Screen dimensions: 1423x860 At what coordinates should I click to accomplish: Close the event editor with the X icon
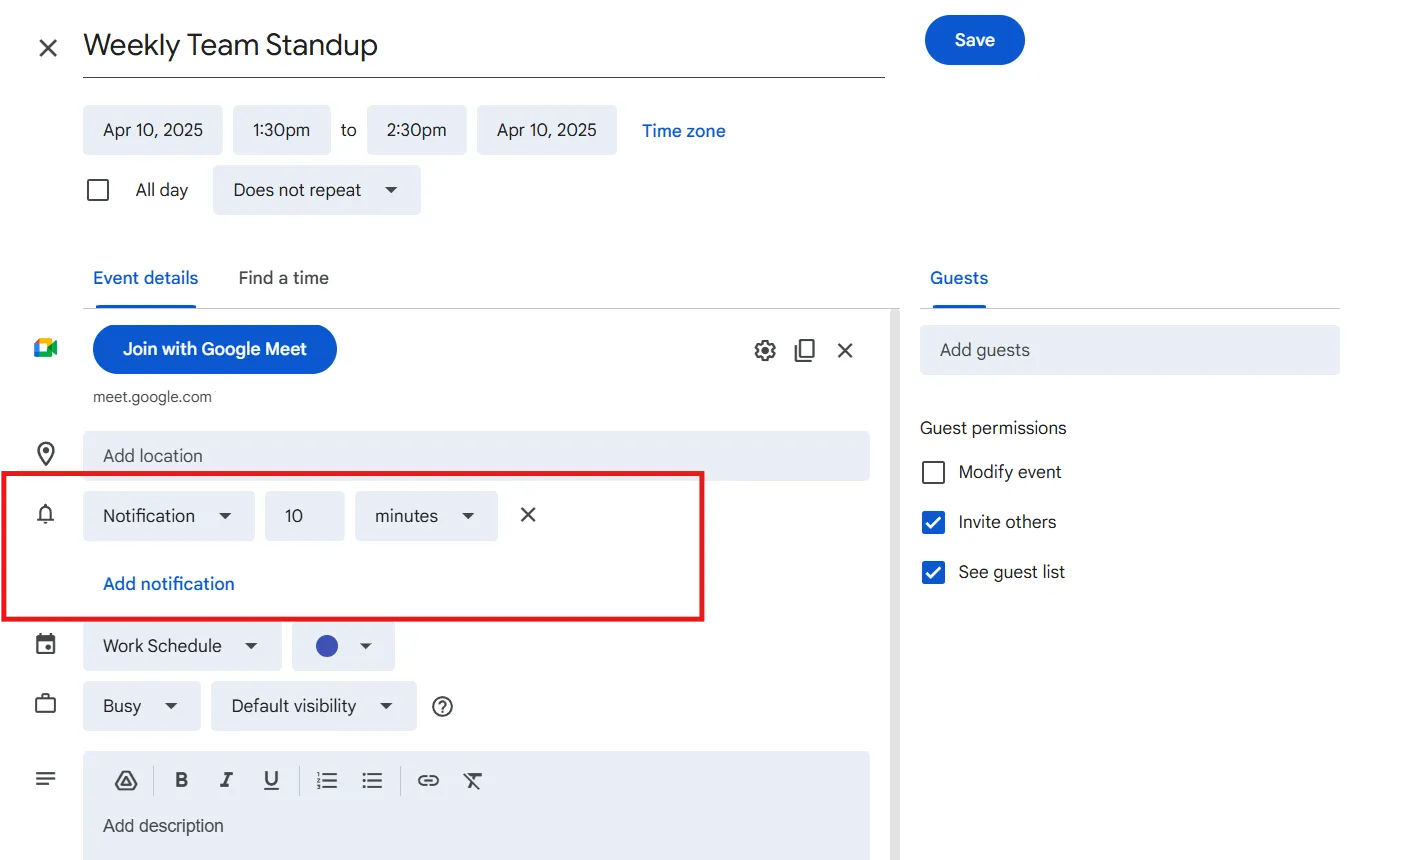(x=48, y=48)
